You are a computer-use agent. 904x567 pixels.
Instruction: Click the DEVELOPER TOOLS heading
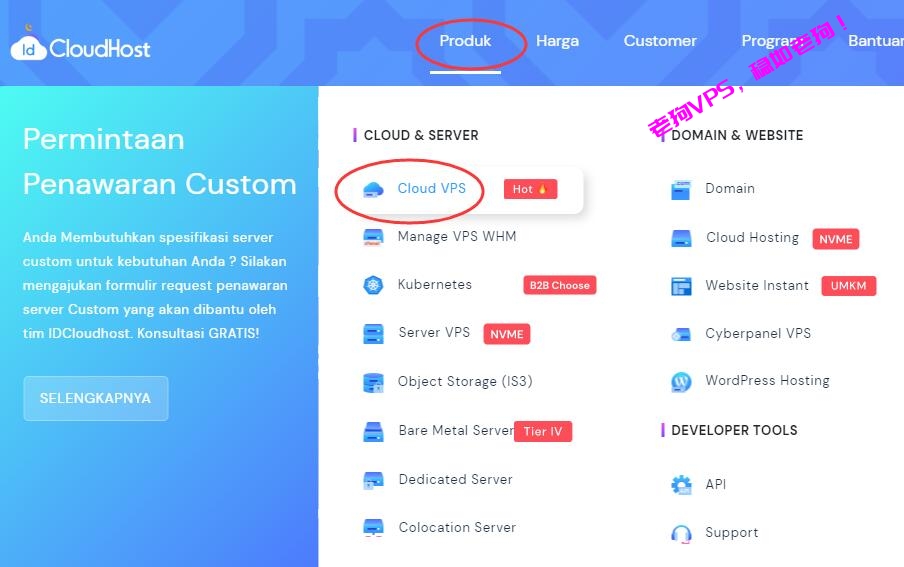tap(734, 430)
